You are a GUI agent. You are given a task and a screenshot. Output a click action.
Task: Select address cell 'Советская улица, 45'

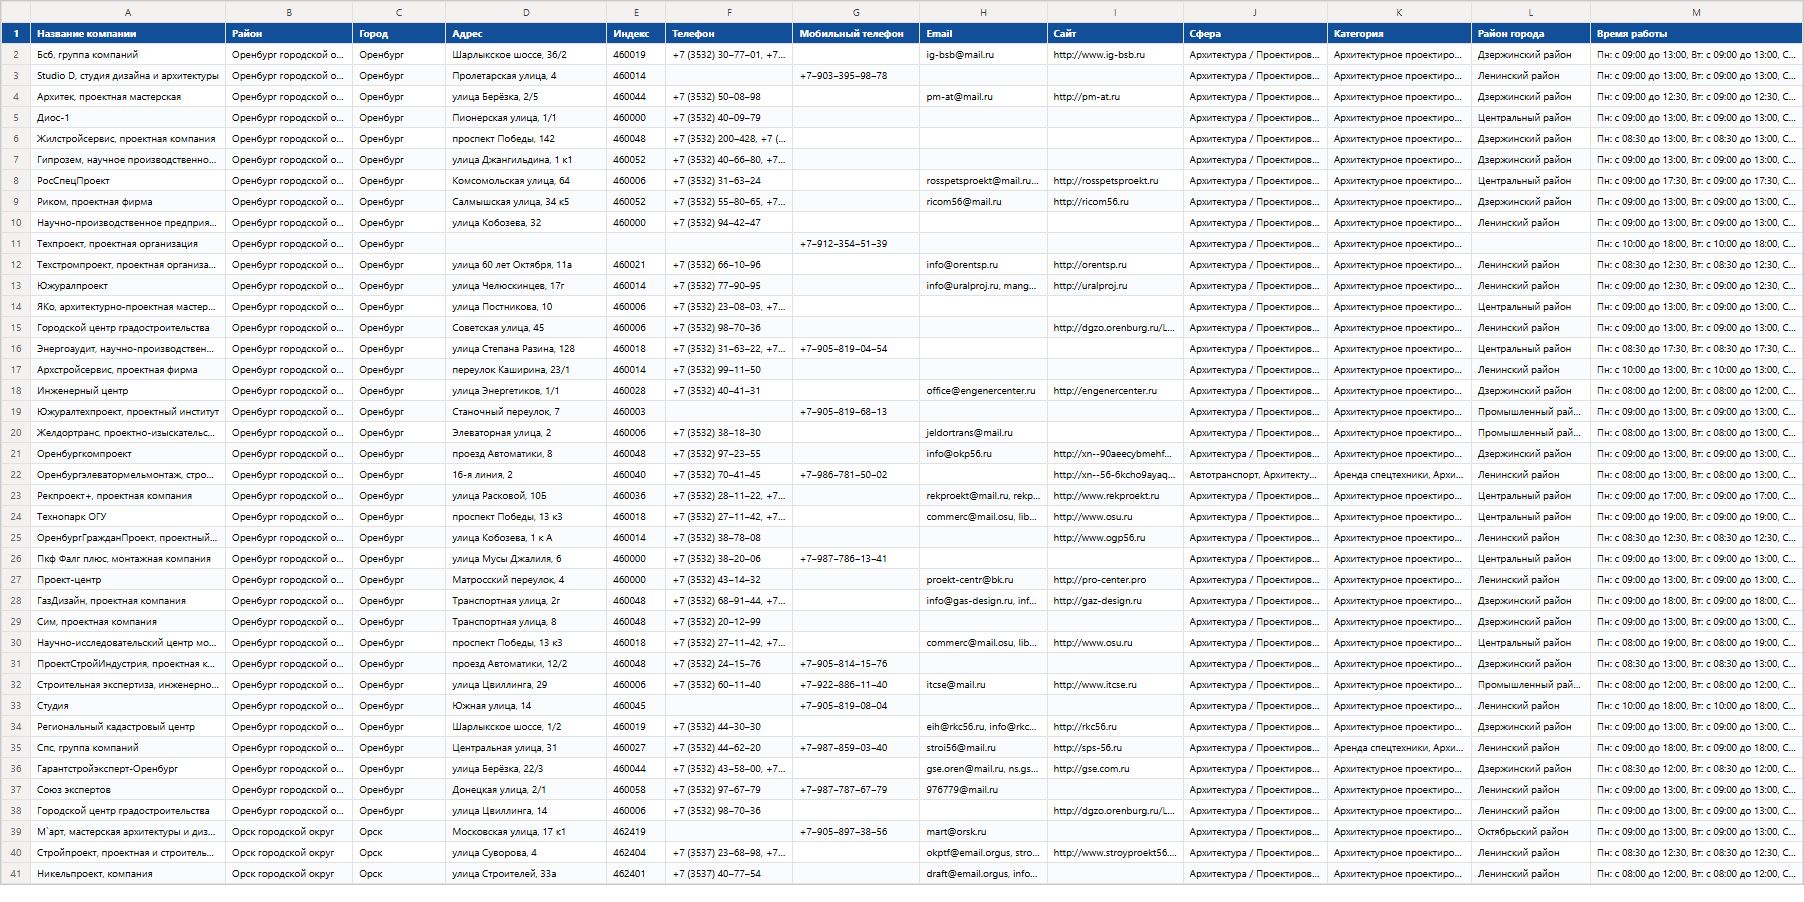point(526,328)
